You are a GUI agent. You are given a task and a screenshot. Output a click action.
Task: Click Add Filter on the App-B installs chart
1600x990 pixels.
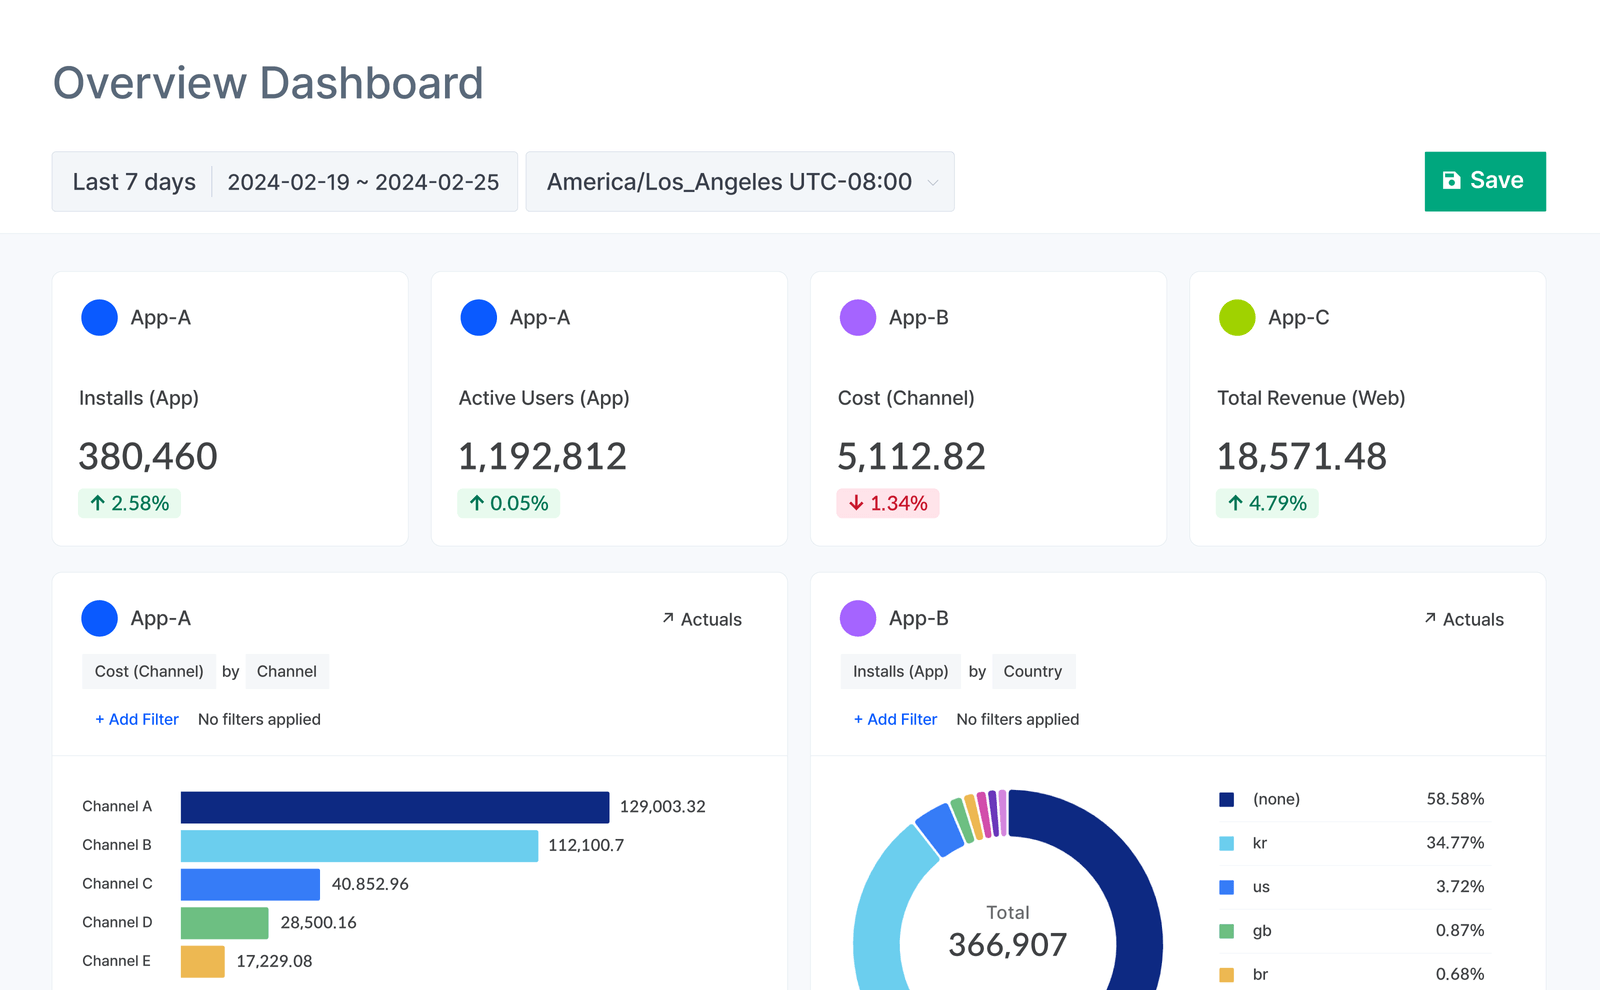coord(895,719)
